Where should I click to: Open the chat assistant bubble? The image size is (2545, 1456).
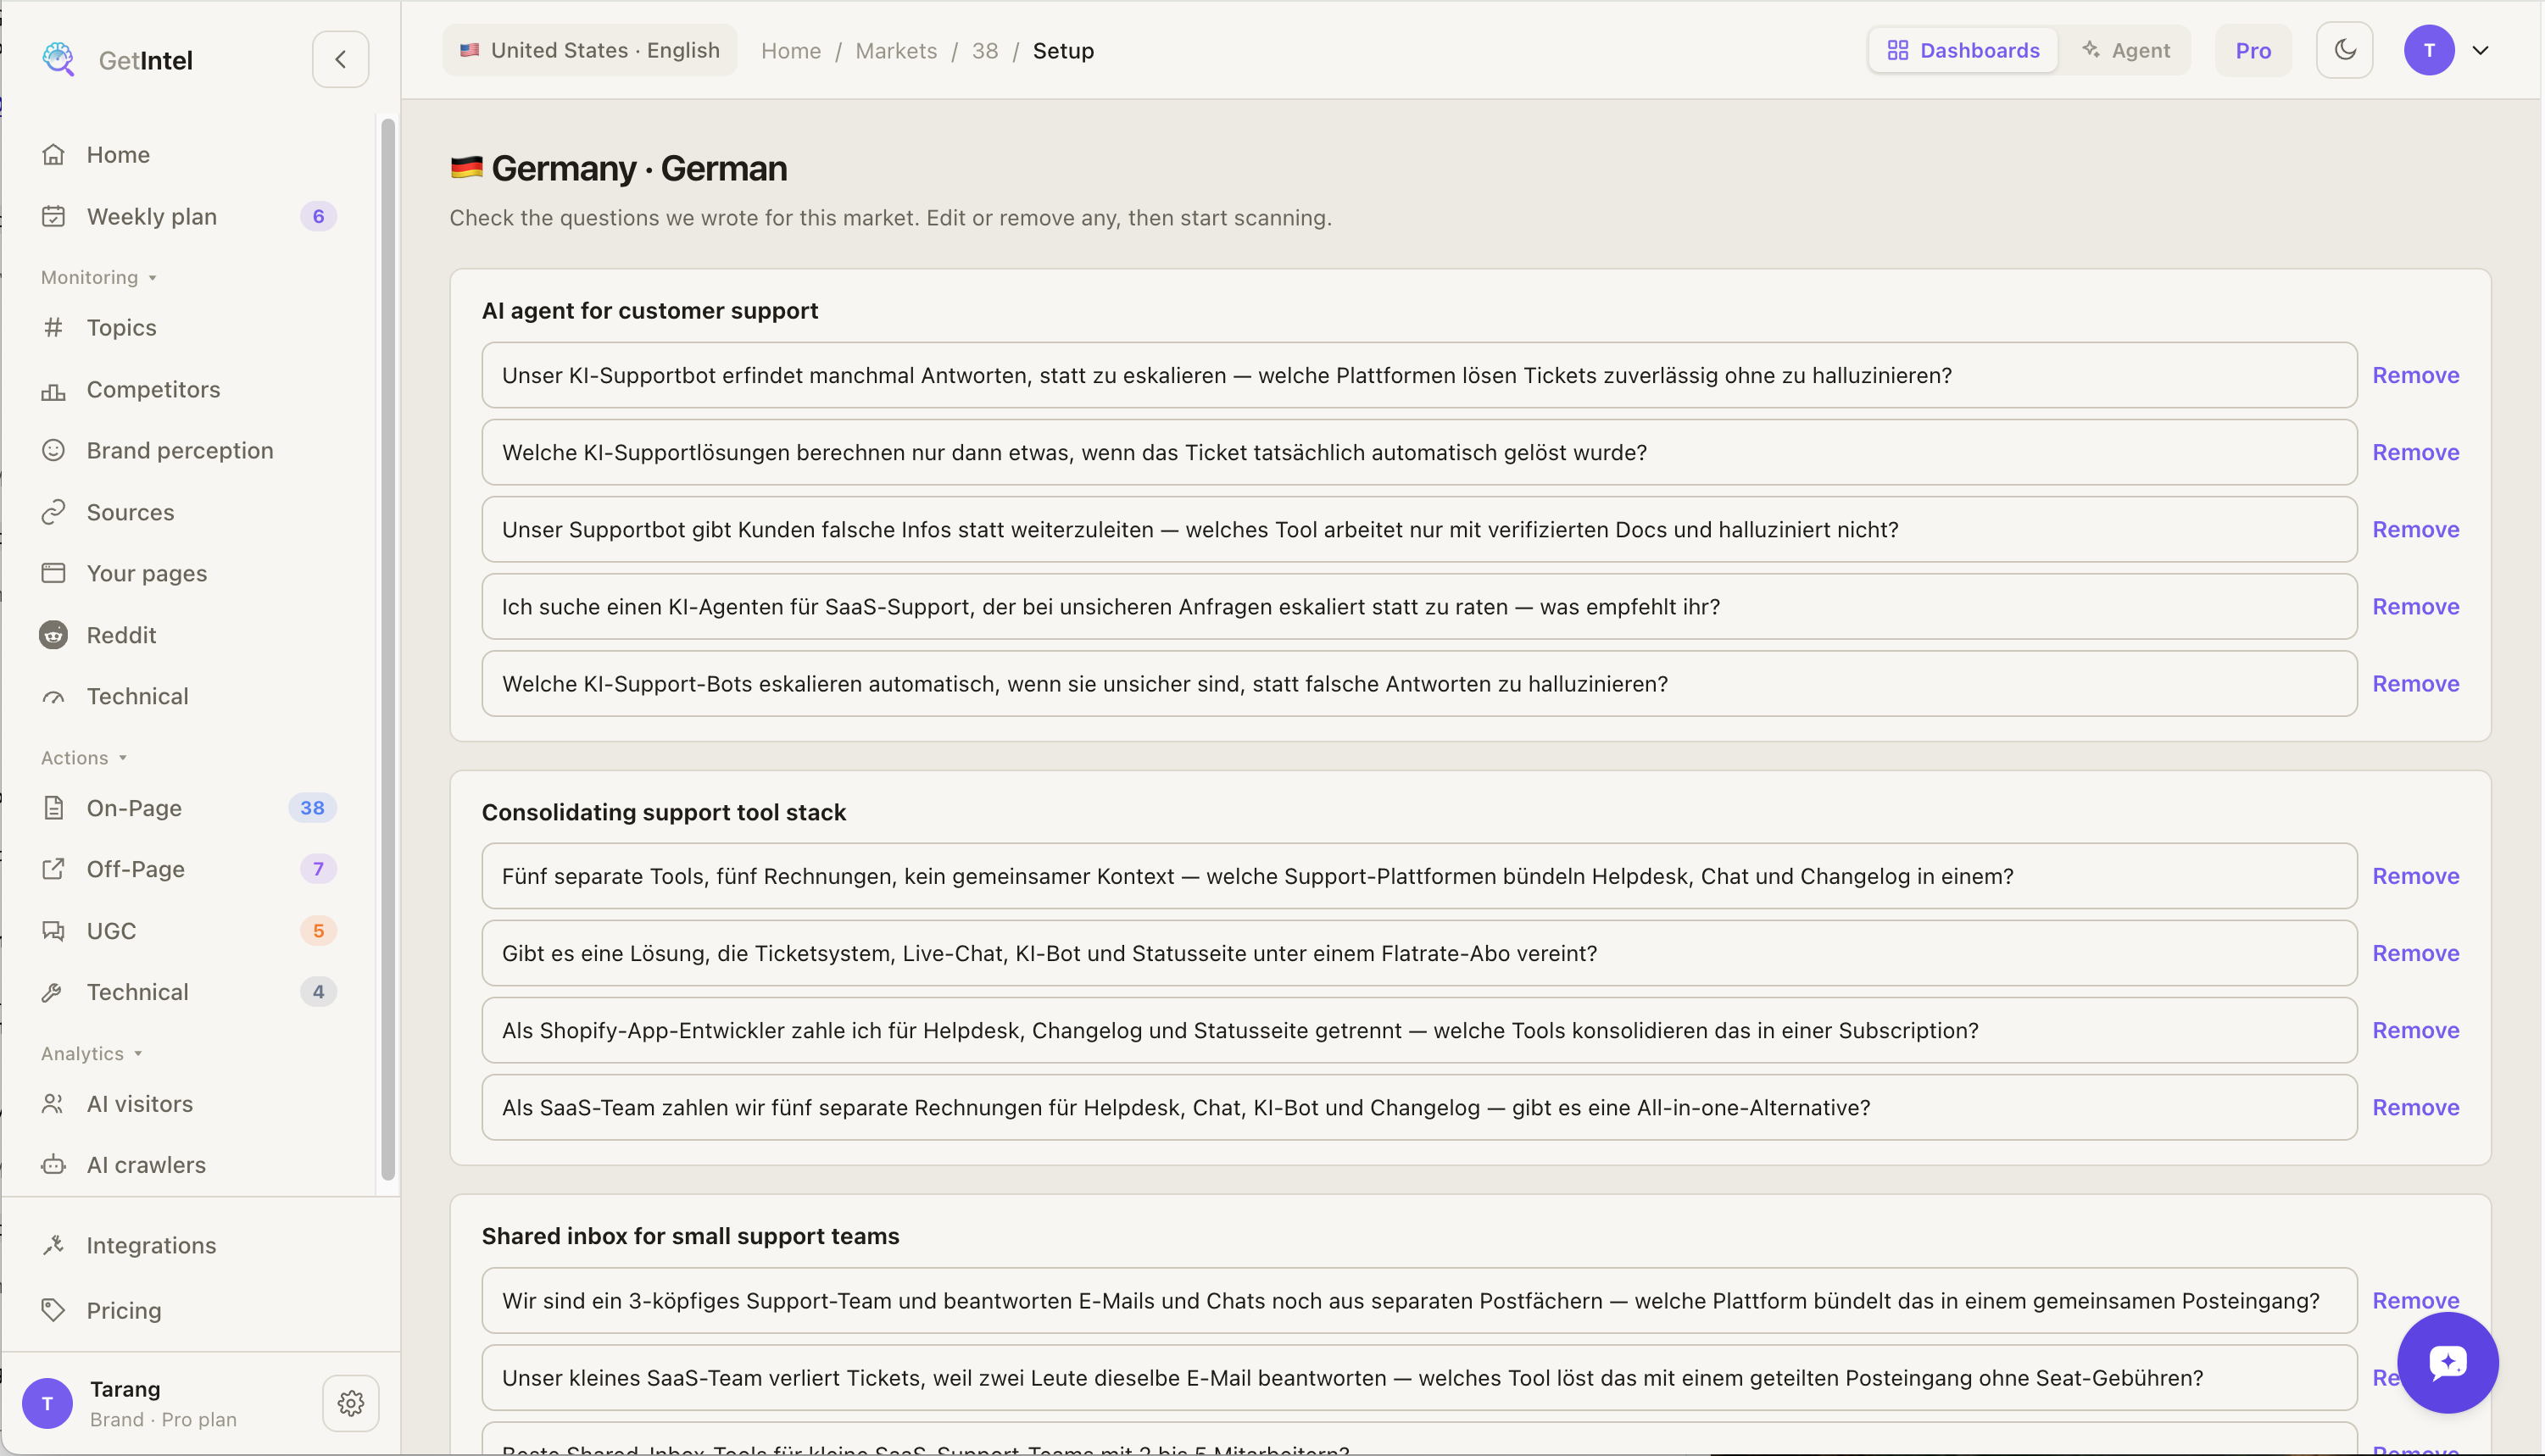[x=2447, y=1362]
